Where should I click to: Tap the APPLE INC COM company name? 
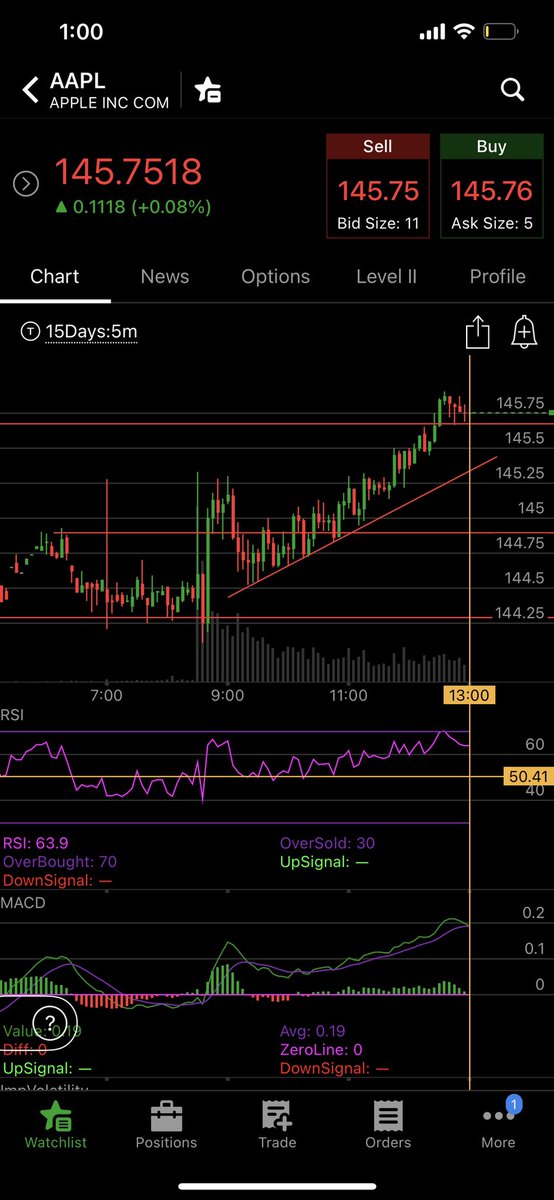point(109,103)
